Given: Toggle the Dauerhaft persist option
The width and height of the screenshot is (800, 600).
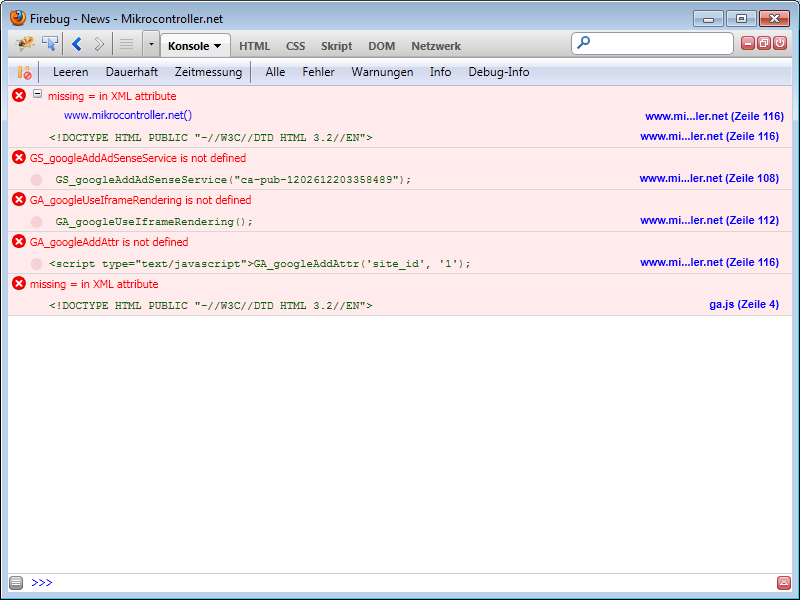Looking at the screenshot, I should tap(132, 72).
